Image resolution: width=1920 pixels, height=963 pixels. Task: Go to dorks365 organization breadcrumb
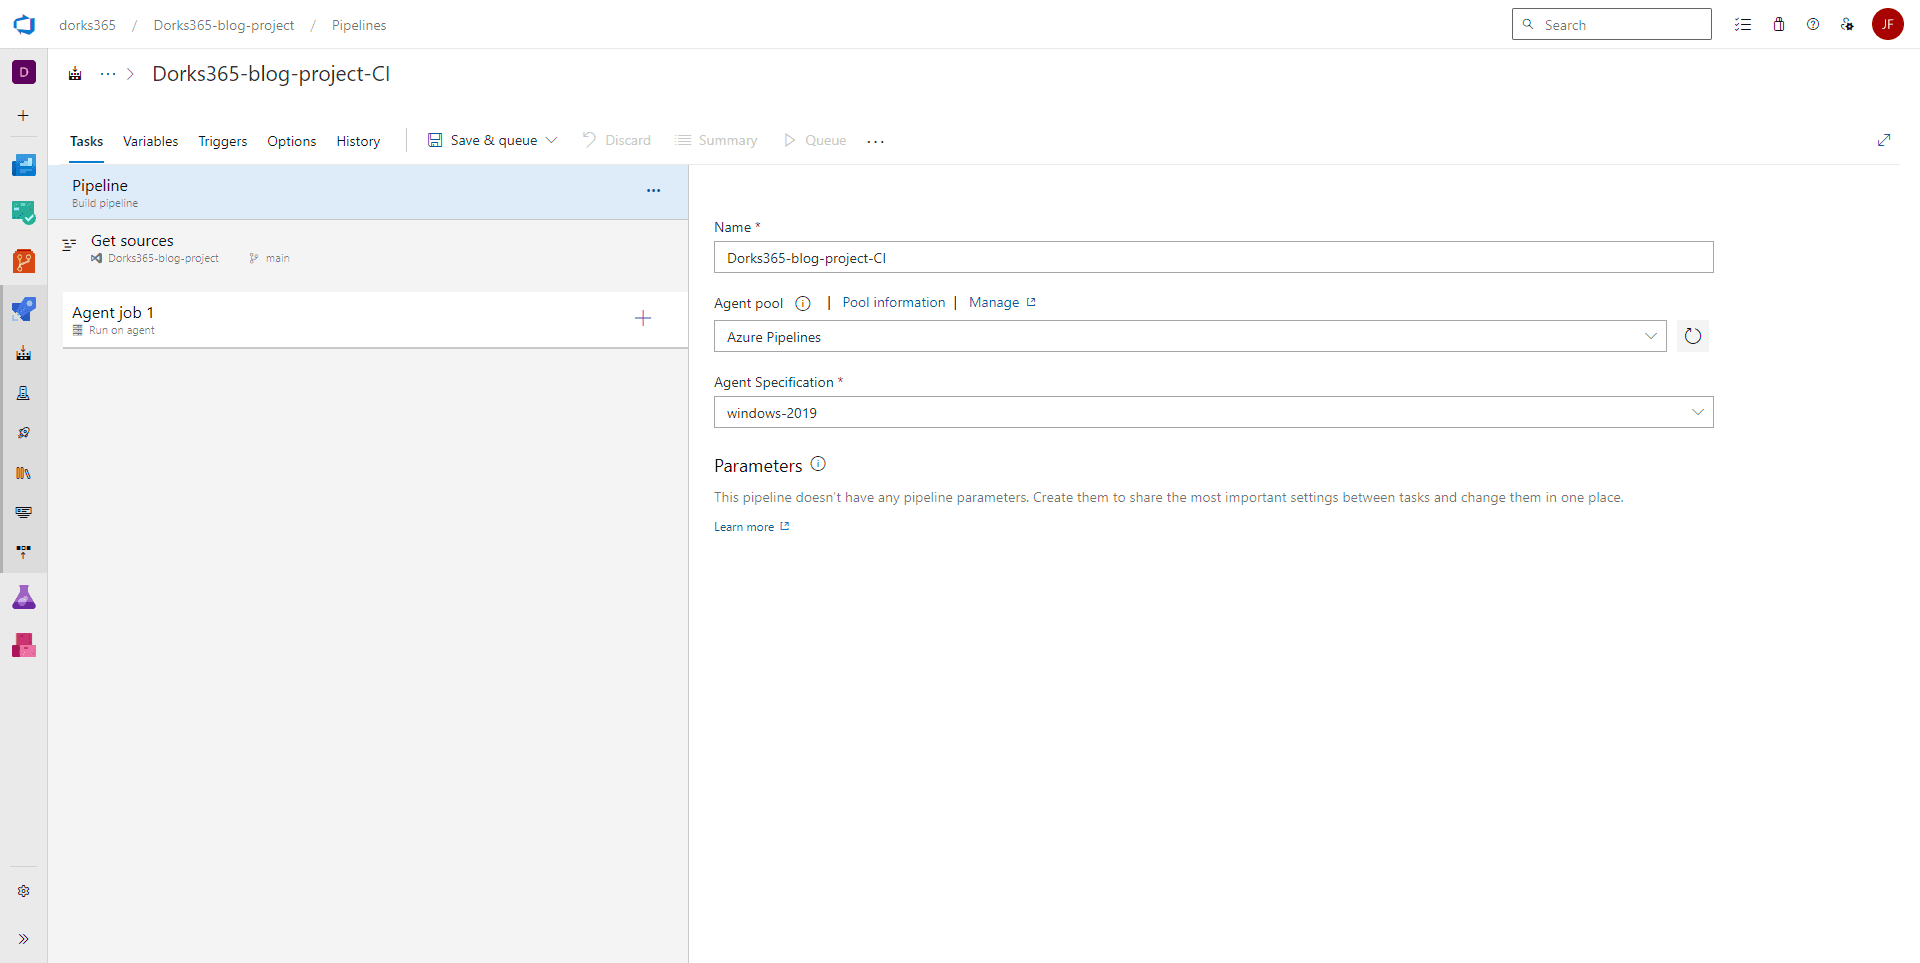point(87,25)
